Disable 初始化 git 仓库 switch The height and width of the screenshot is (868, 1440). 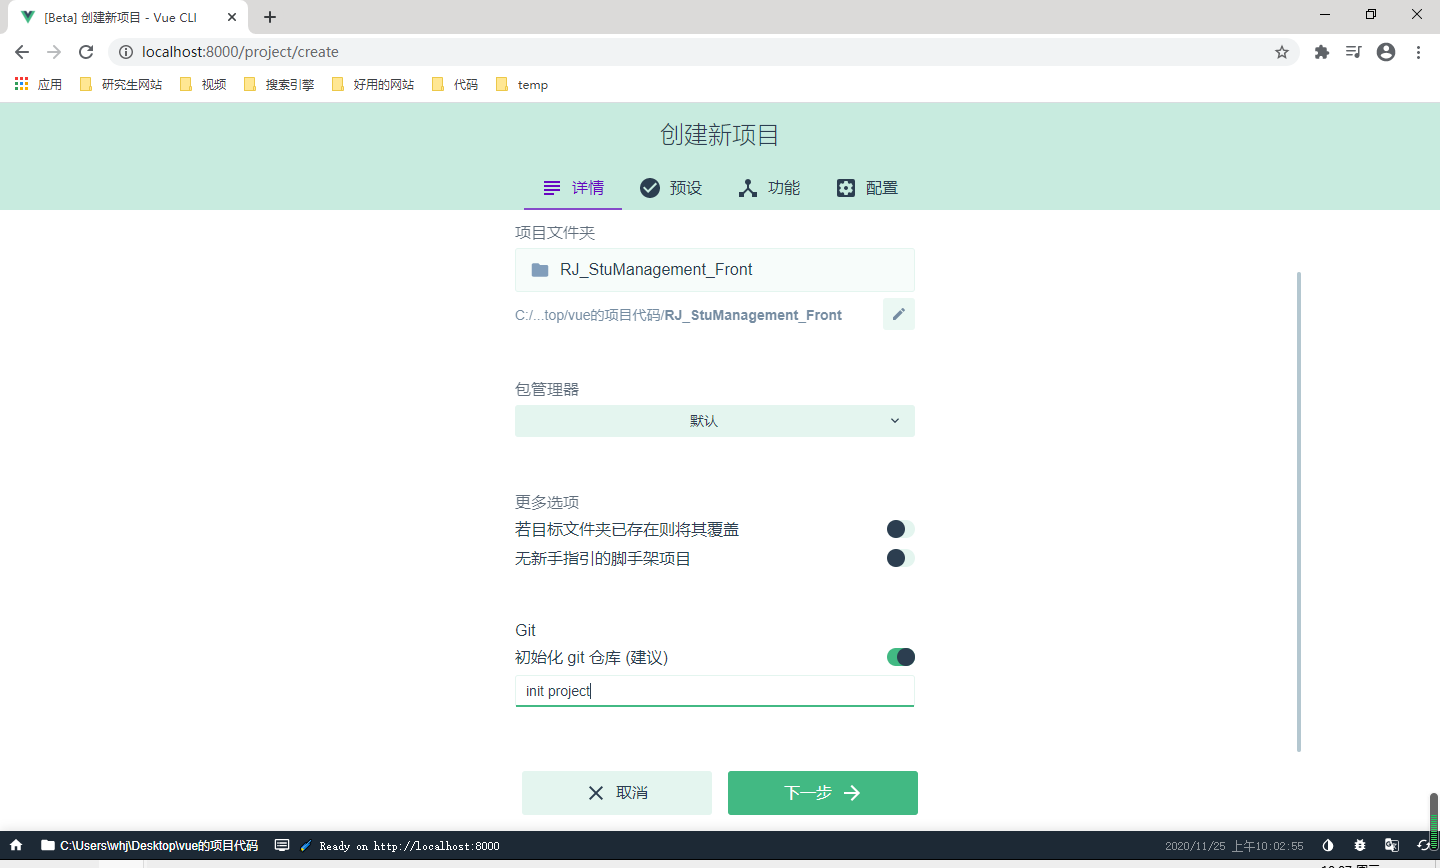pos(900,657)
